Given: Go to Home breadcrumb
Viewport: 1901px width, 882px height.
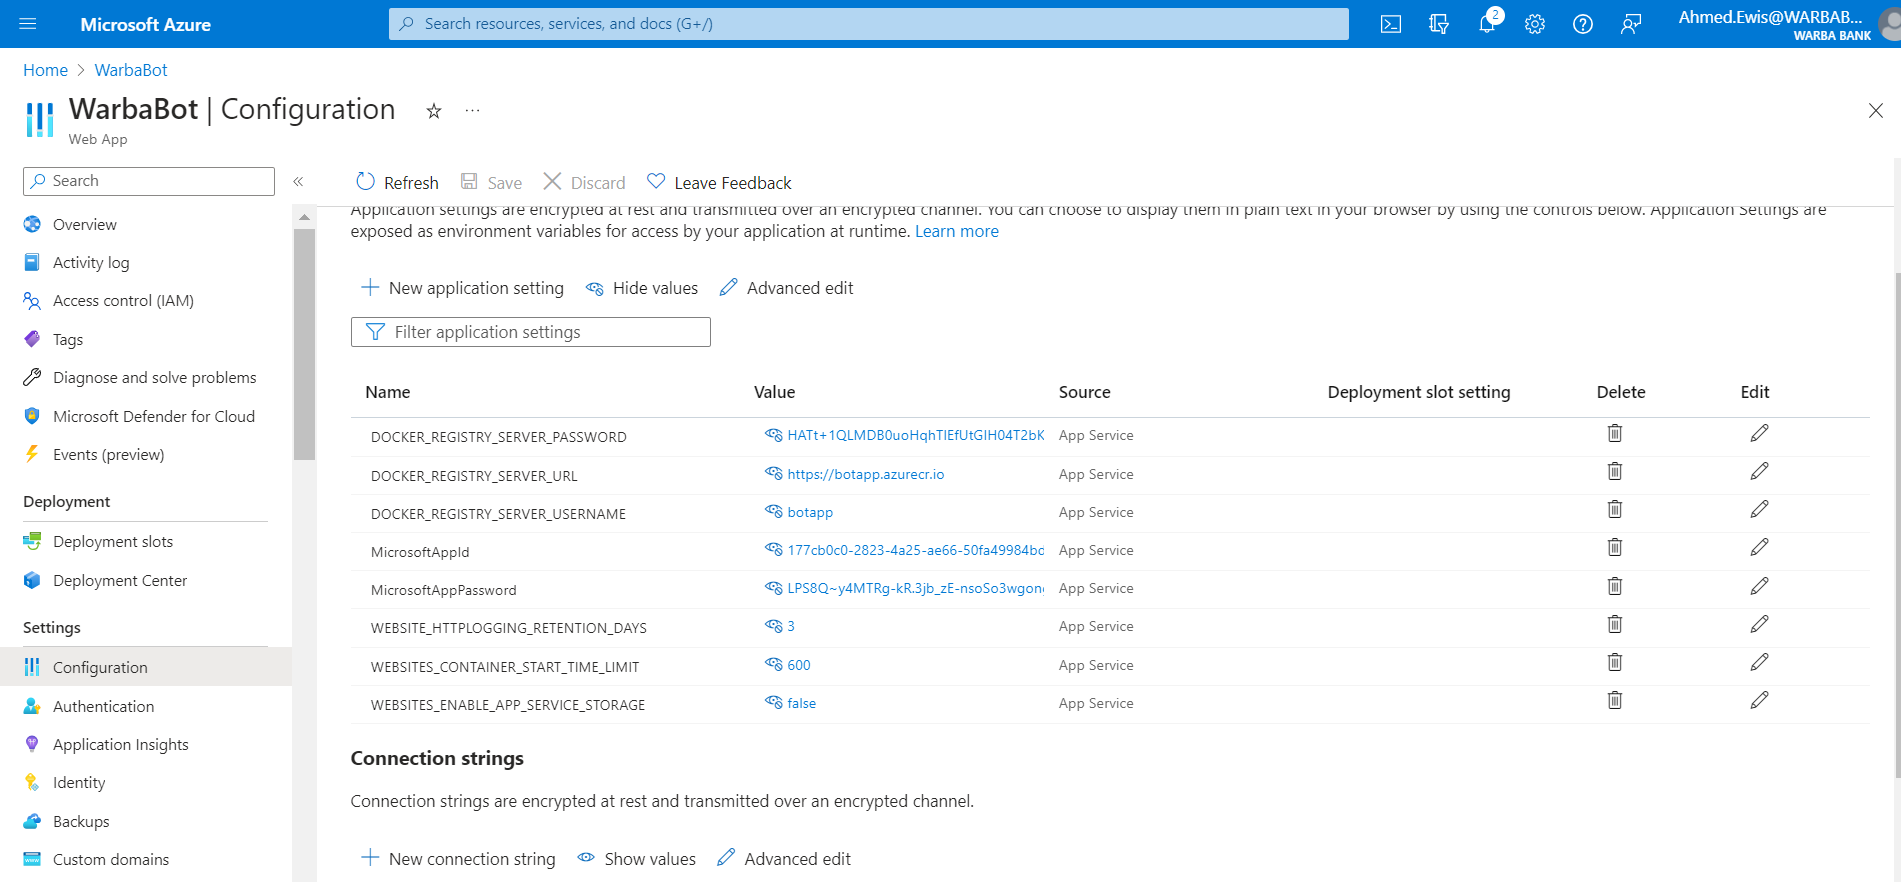Looking at the screenshot, I should tap(46, 70).
